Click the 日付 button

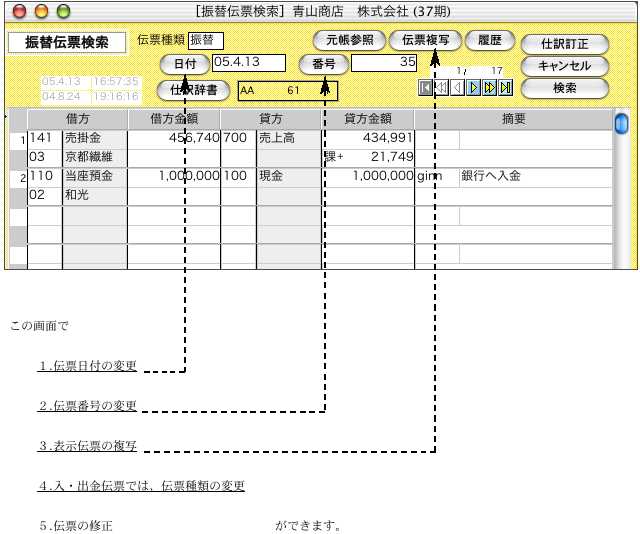click(184, 63)
